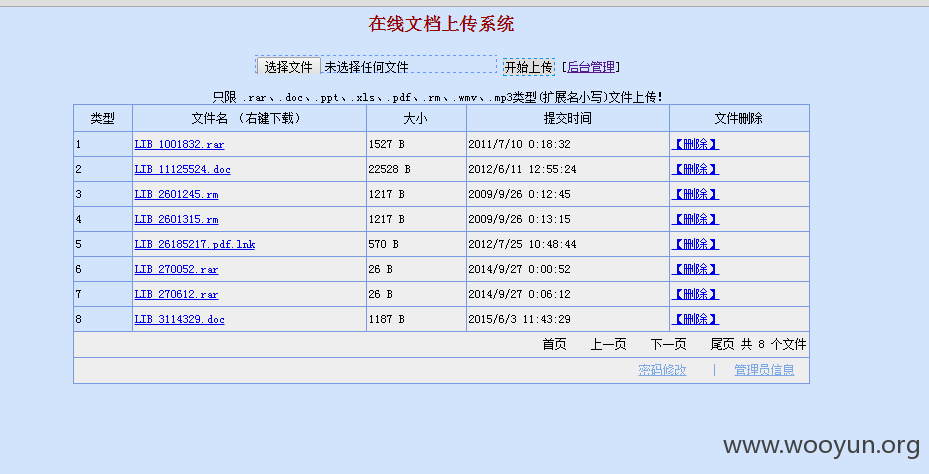This screenshot has width=929, height=474.
Task: Go to 首页 first page
Action: (x=555, y=344)
